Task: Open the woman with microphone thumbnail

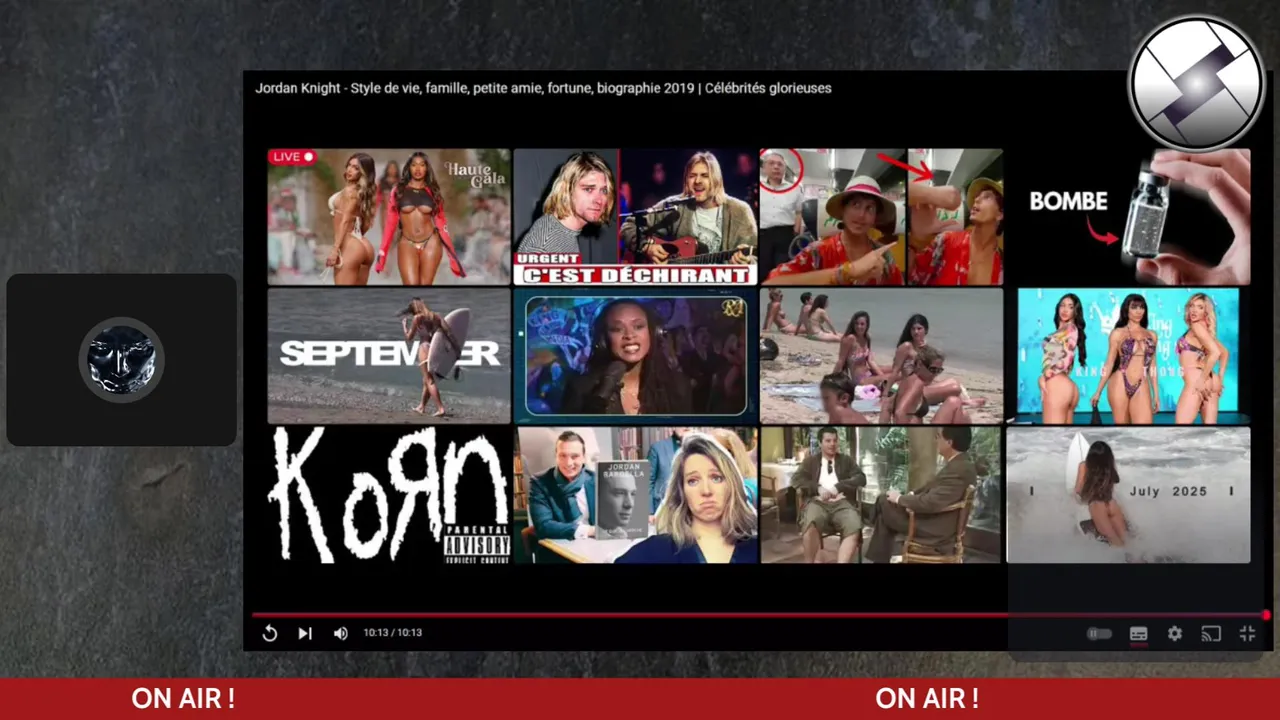Action: [635, 356]
